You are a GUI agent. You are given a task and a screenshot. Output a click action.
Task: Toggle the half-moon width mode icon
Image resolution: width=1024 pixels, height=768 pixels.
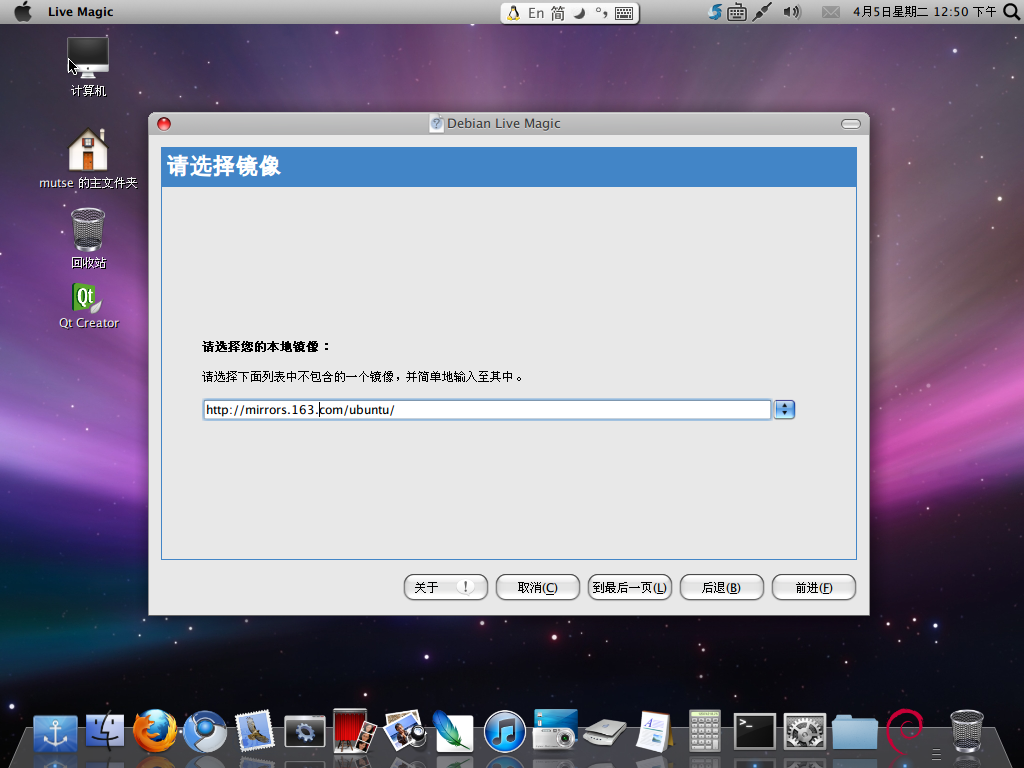[579, 13]
